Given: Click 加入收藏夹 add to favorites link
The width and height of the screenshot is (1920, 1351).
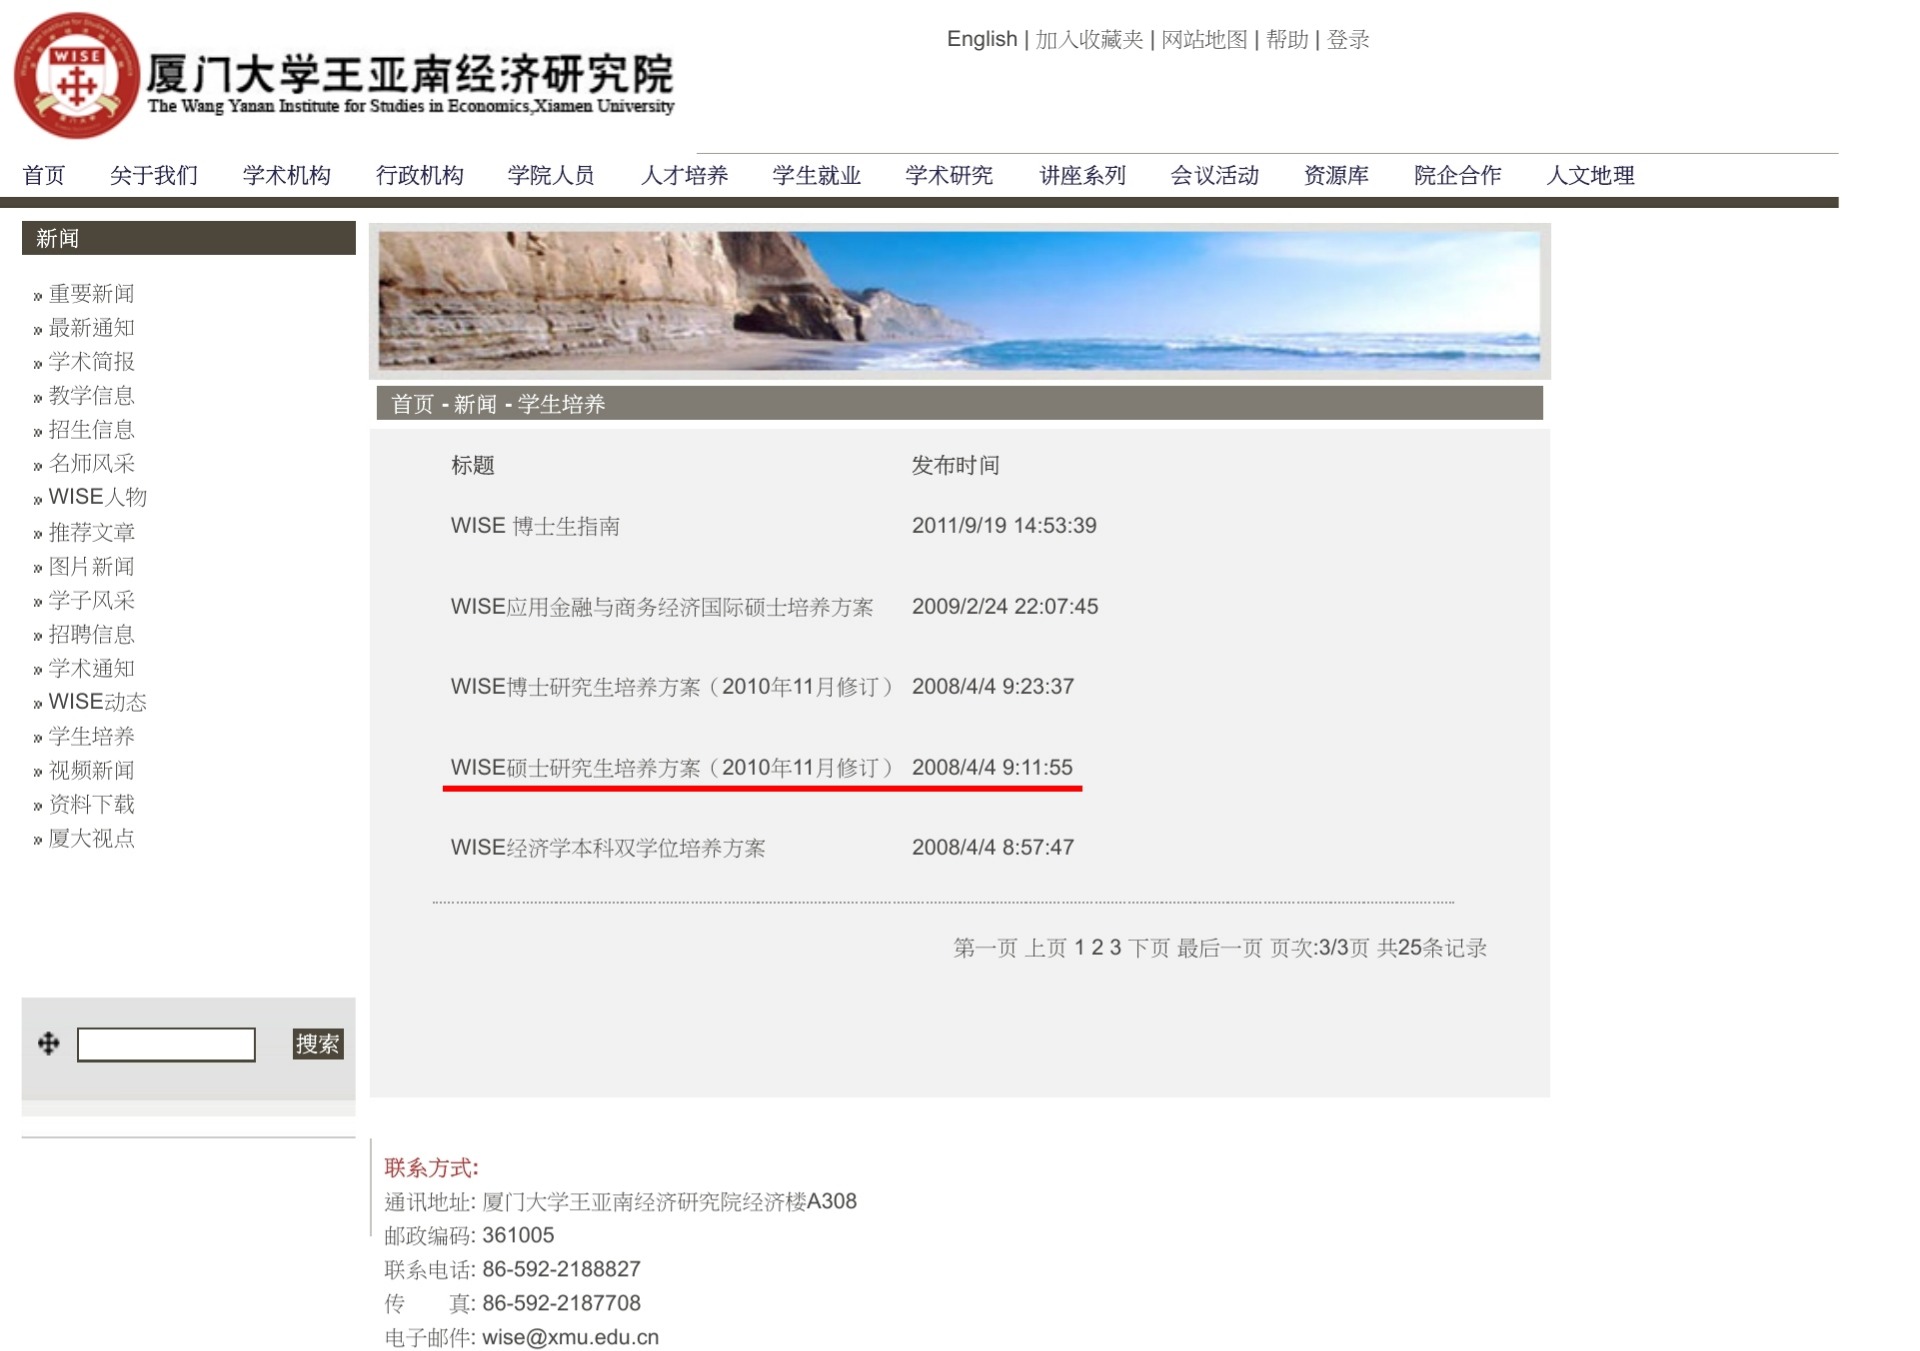Looking at the screenshot, I should click(1089, 39).
